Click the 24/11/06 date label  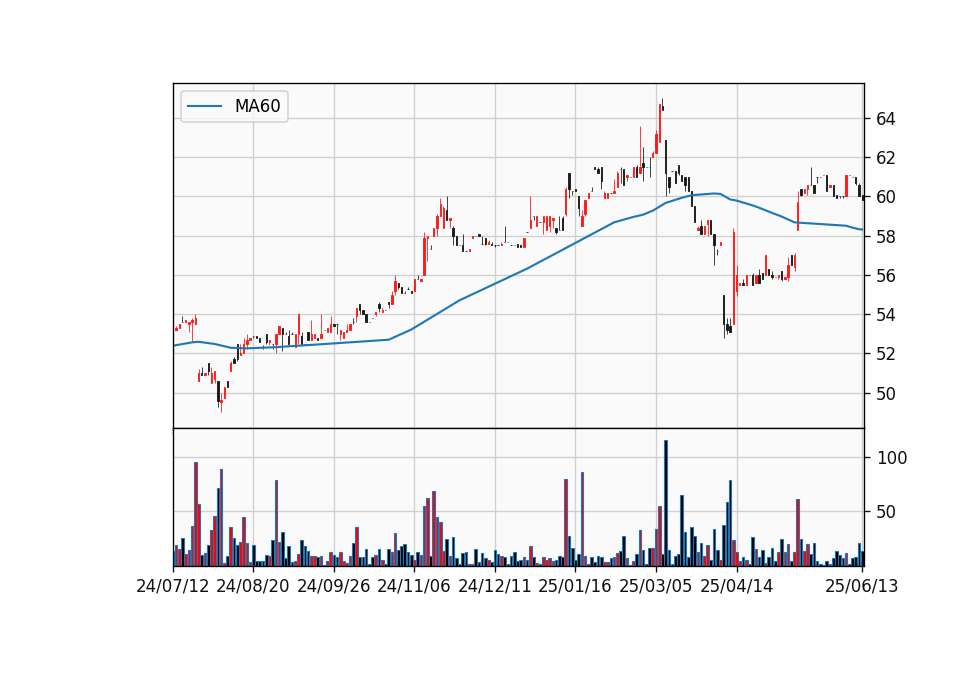[414, 586]
